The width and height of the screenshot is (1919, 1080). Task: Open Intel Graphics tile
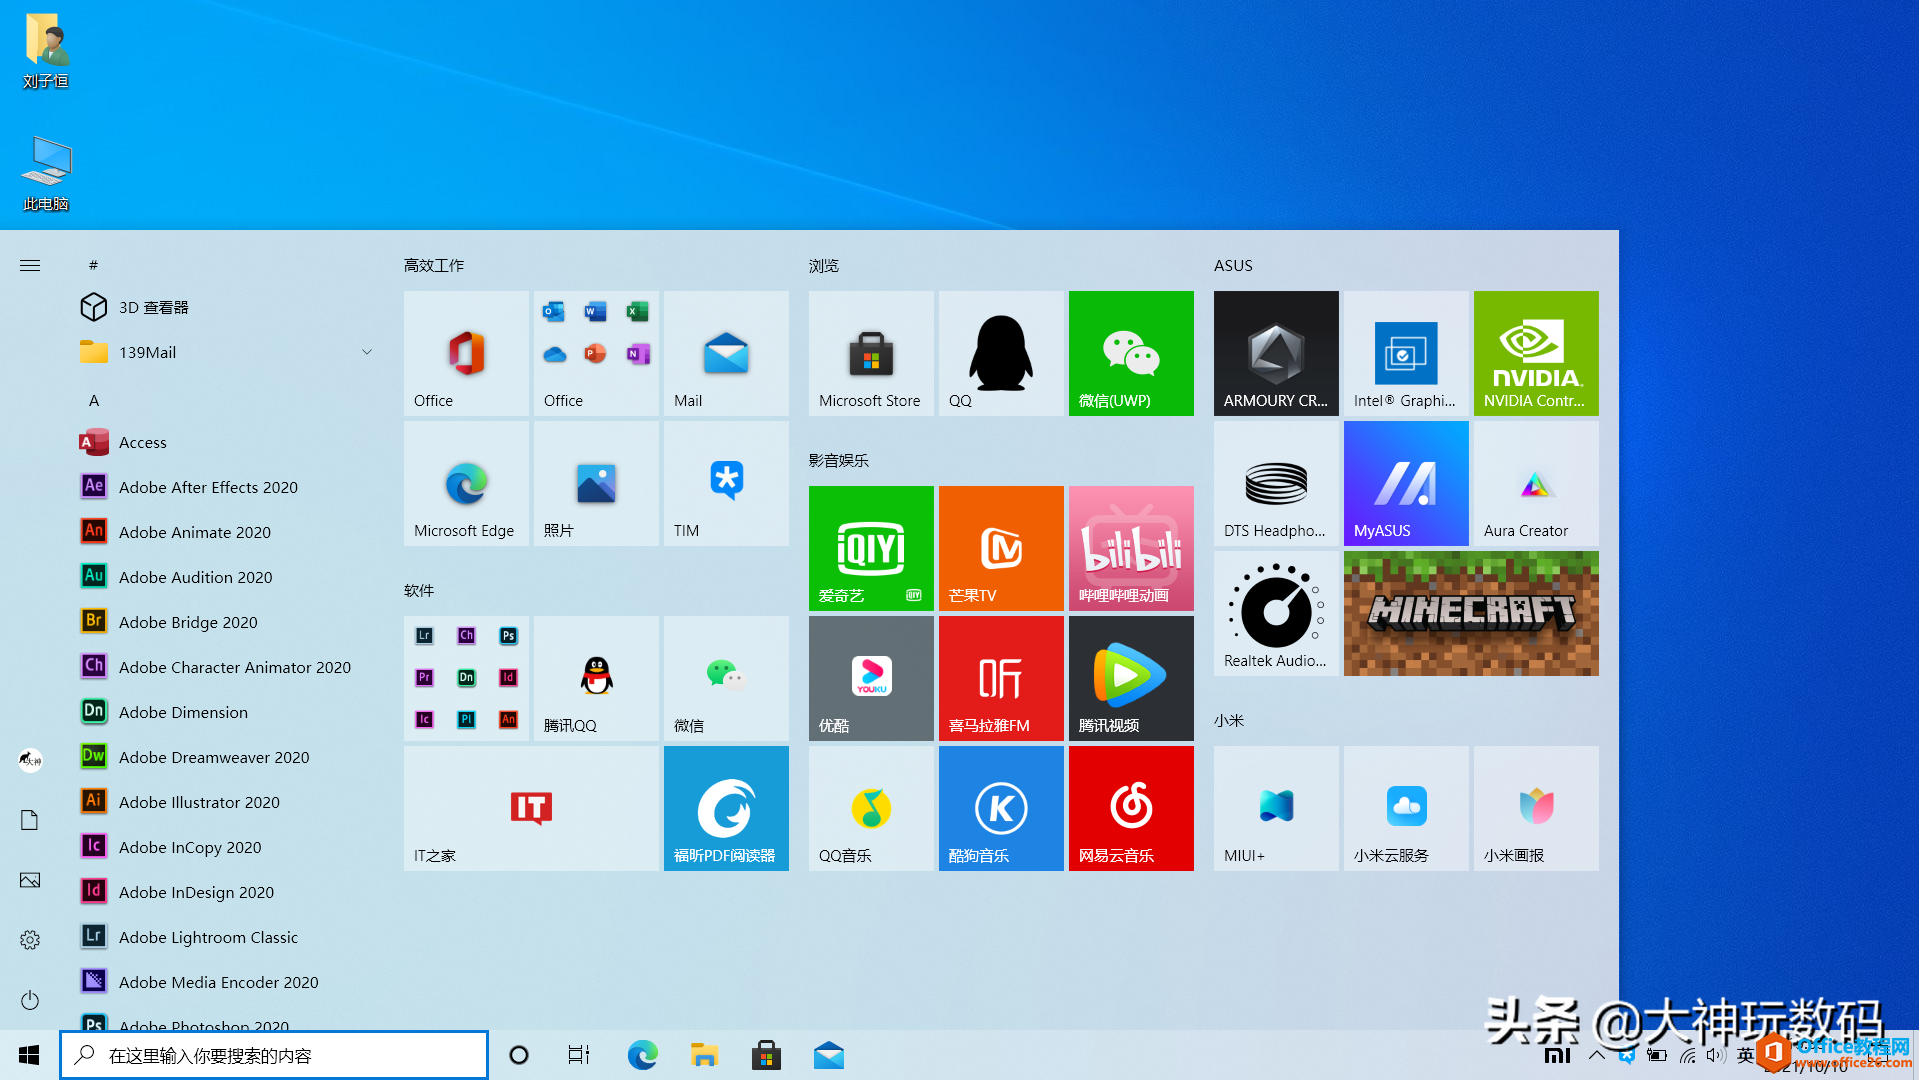tap(1406, 353)
